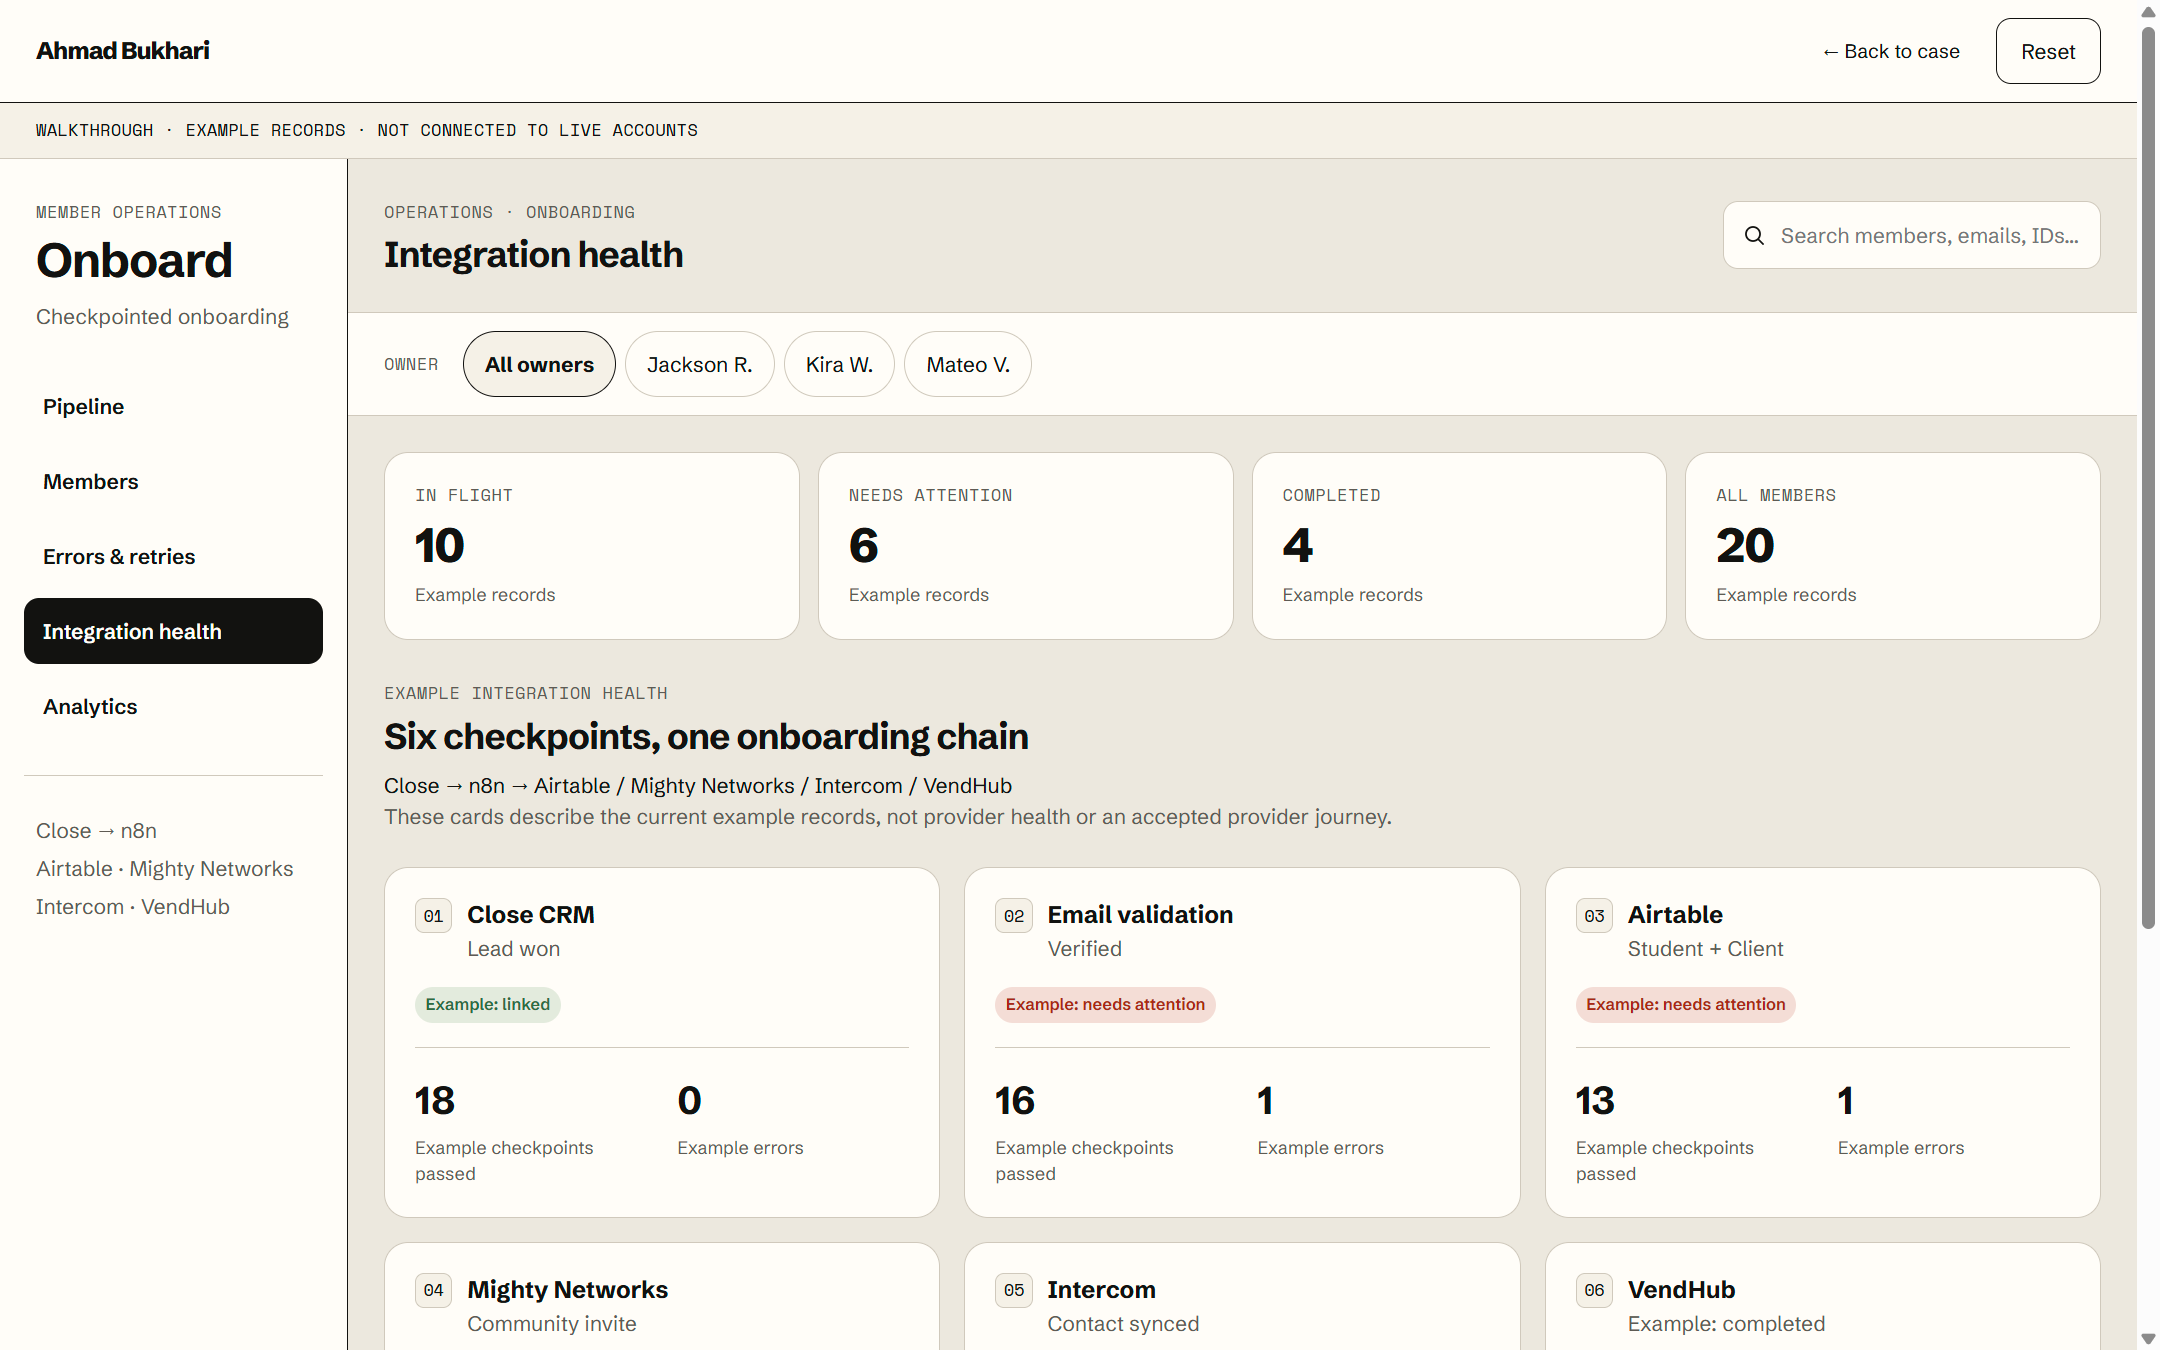Click the 01 badge on Close CRM
Viewport: 2160px width, 1350px height.
433,915
